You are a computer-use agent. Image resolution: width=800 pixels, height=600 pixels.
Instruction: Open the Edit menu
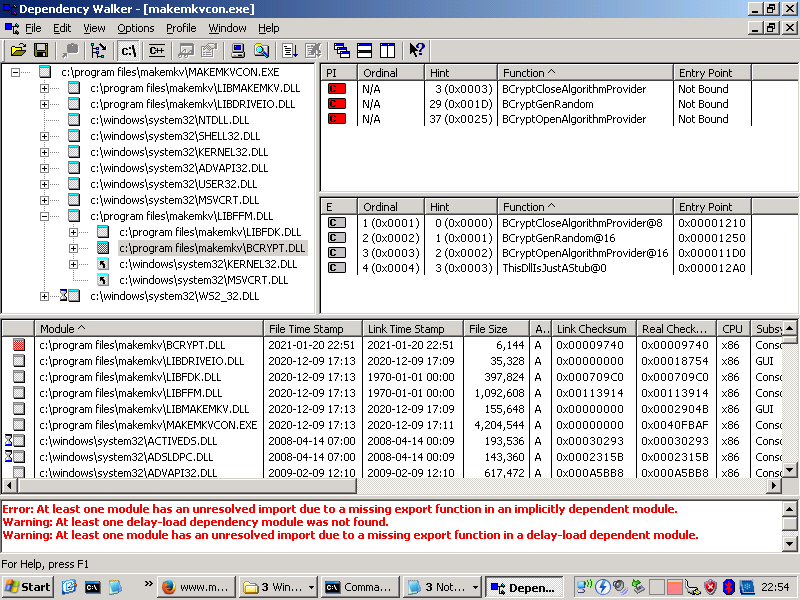[x=62, y=28]
